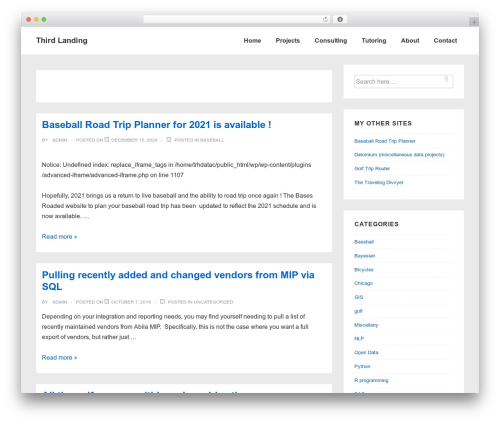Image resolution: width=500 pixels, height=423 pixels.
Task: Click the search magnifier icon in the search box
Action: coord(446,80)
